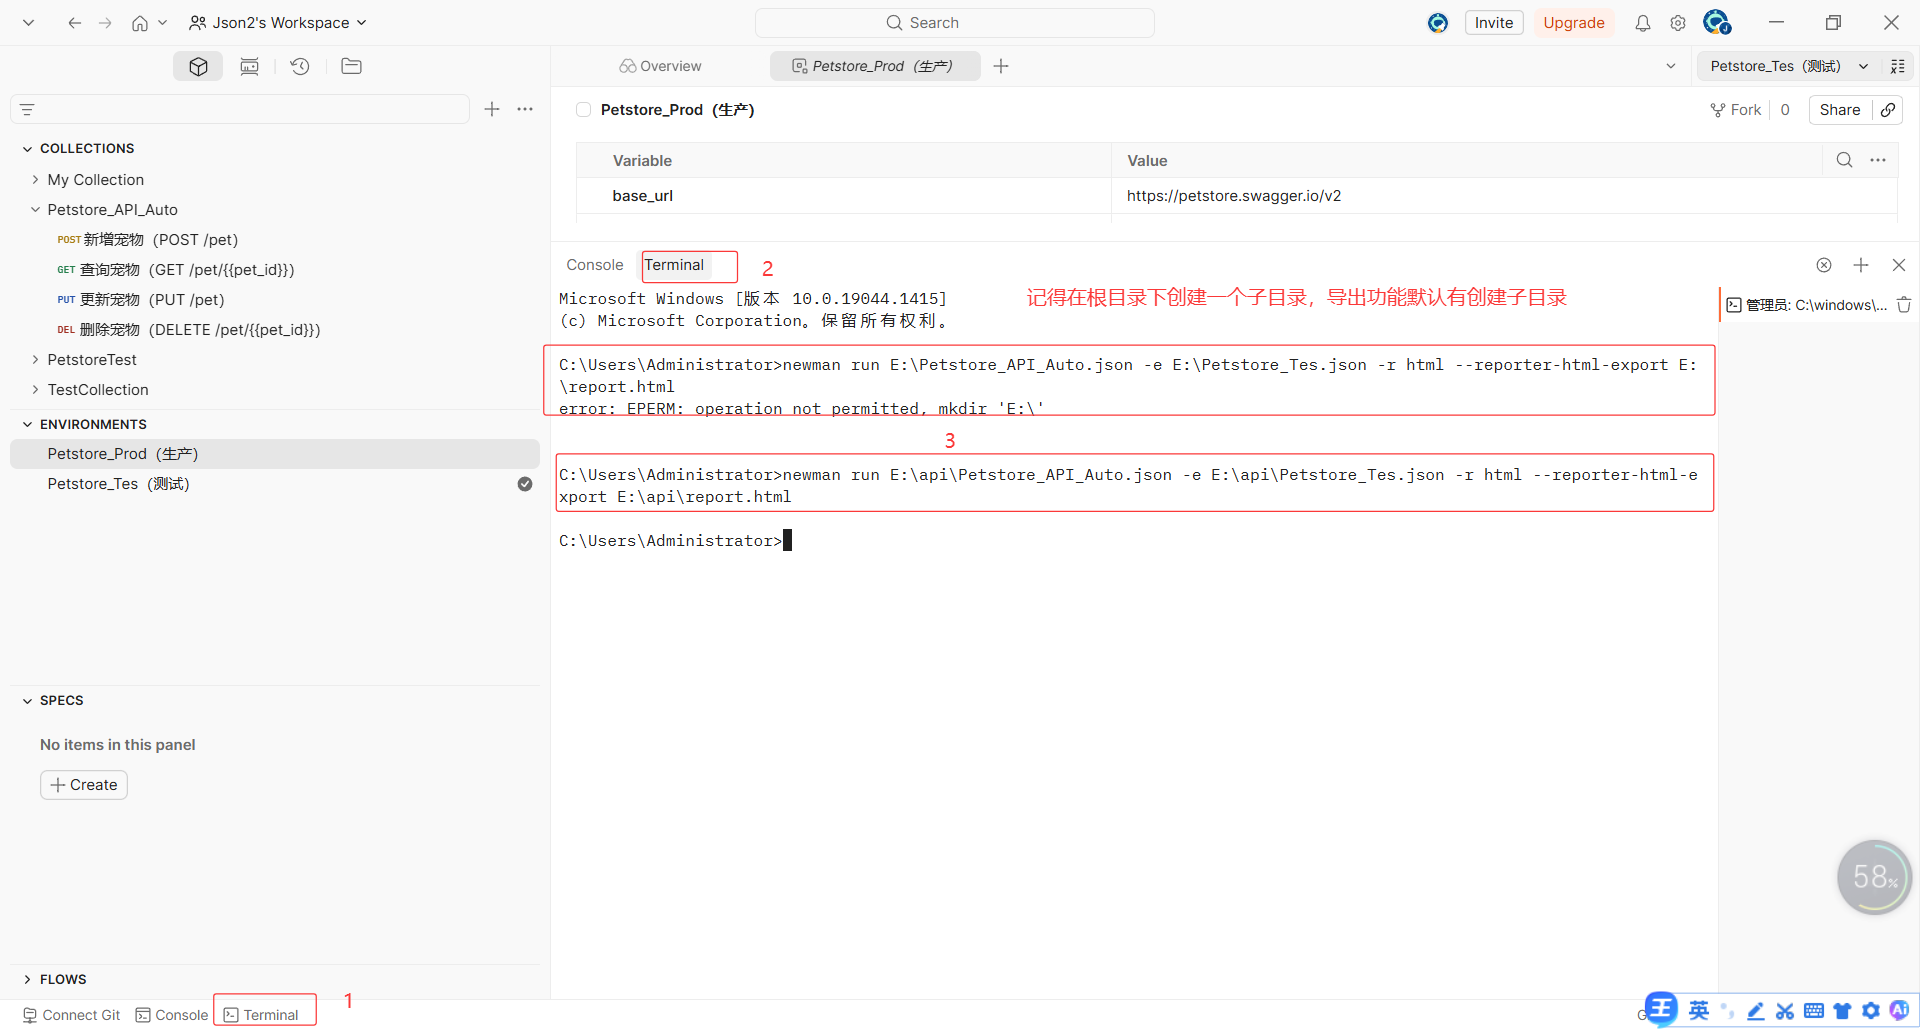Click the Share button
Screen dimensions: 1920x1030
coord(1840,110)
